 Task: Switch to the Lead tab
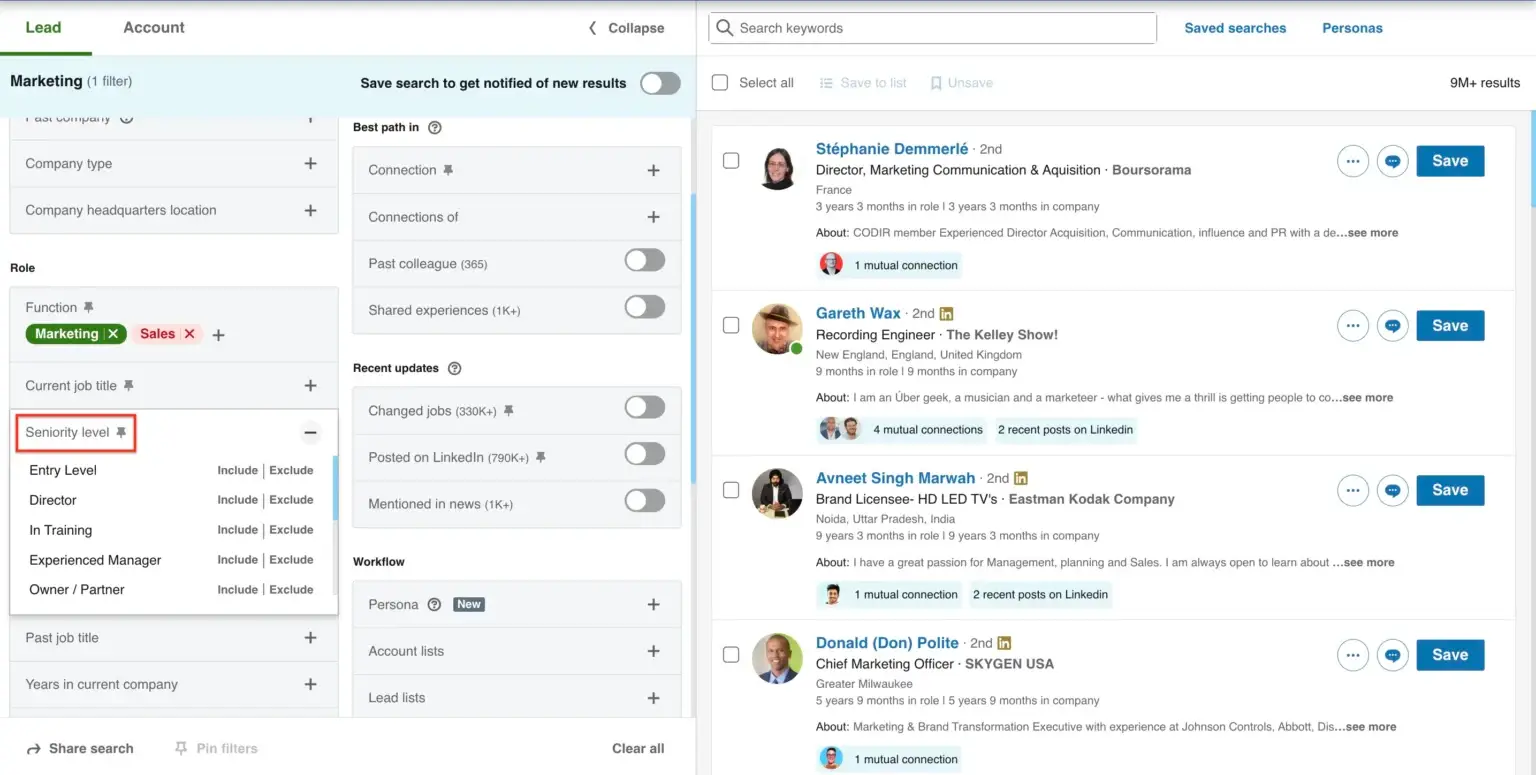(43, 27)
